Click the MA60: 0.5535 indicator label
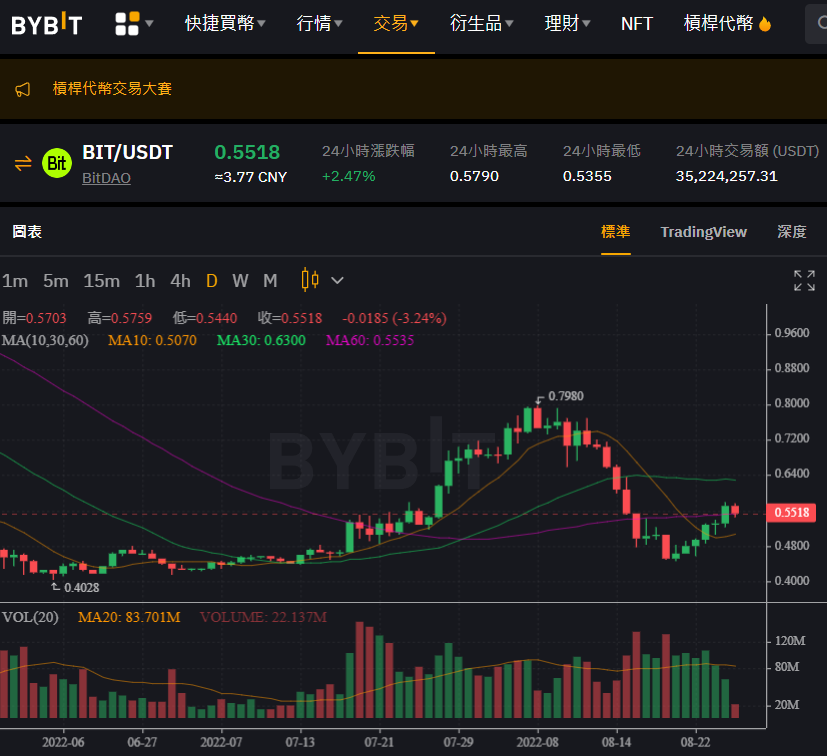Screen dimensions: 827x756 click(x=370, y=340)
